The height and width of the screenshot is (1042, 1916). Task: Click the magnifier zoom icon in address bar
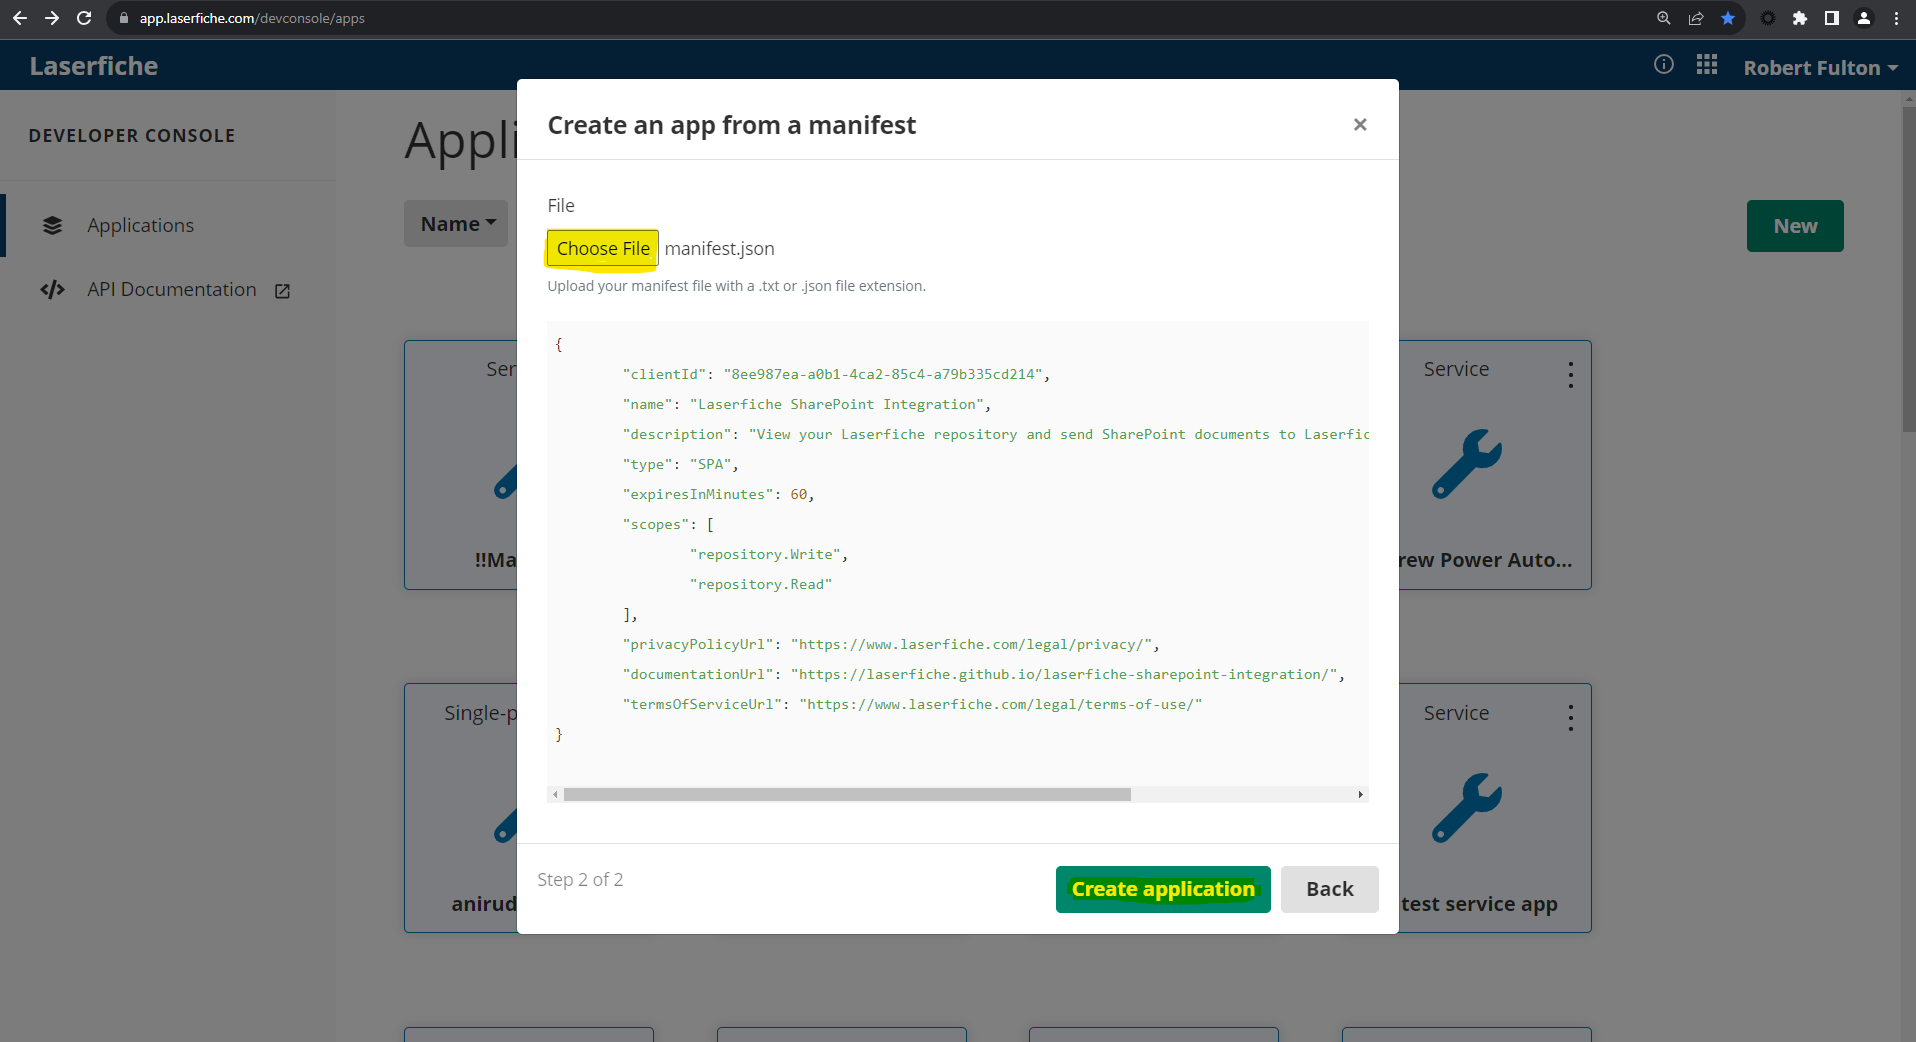(x=1663, y=18)
